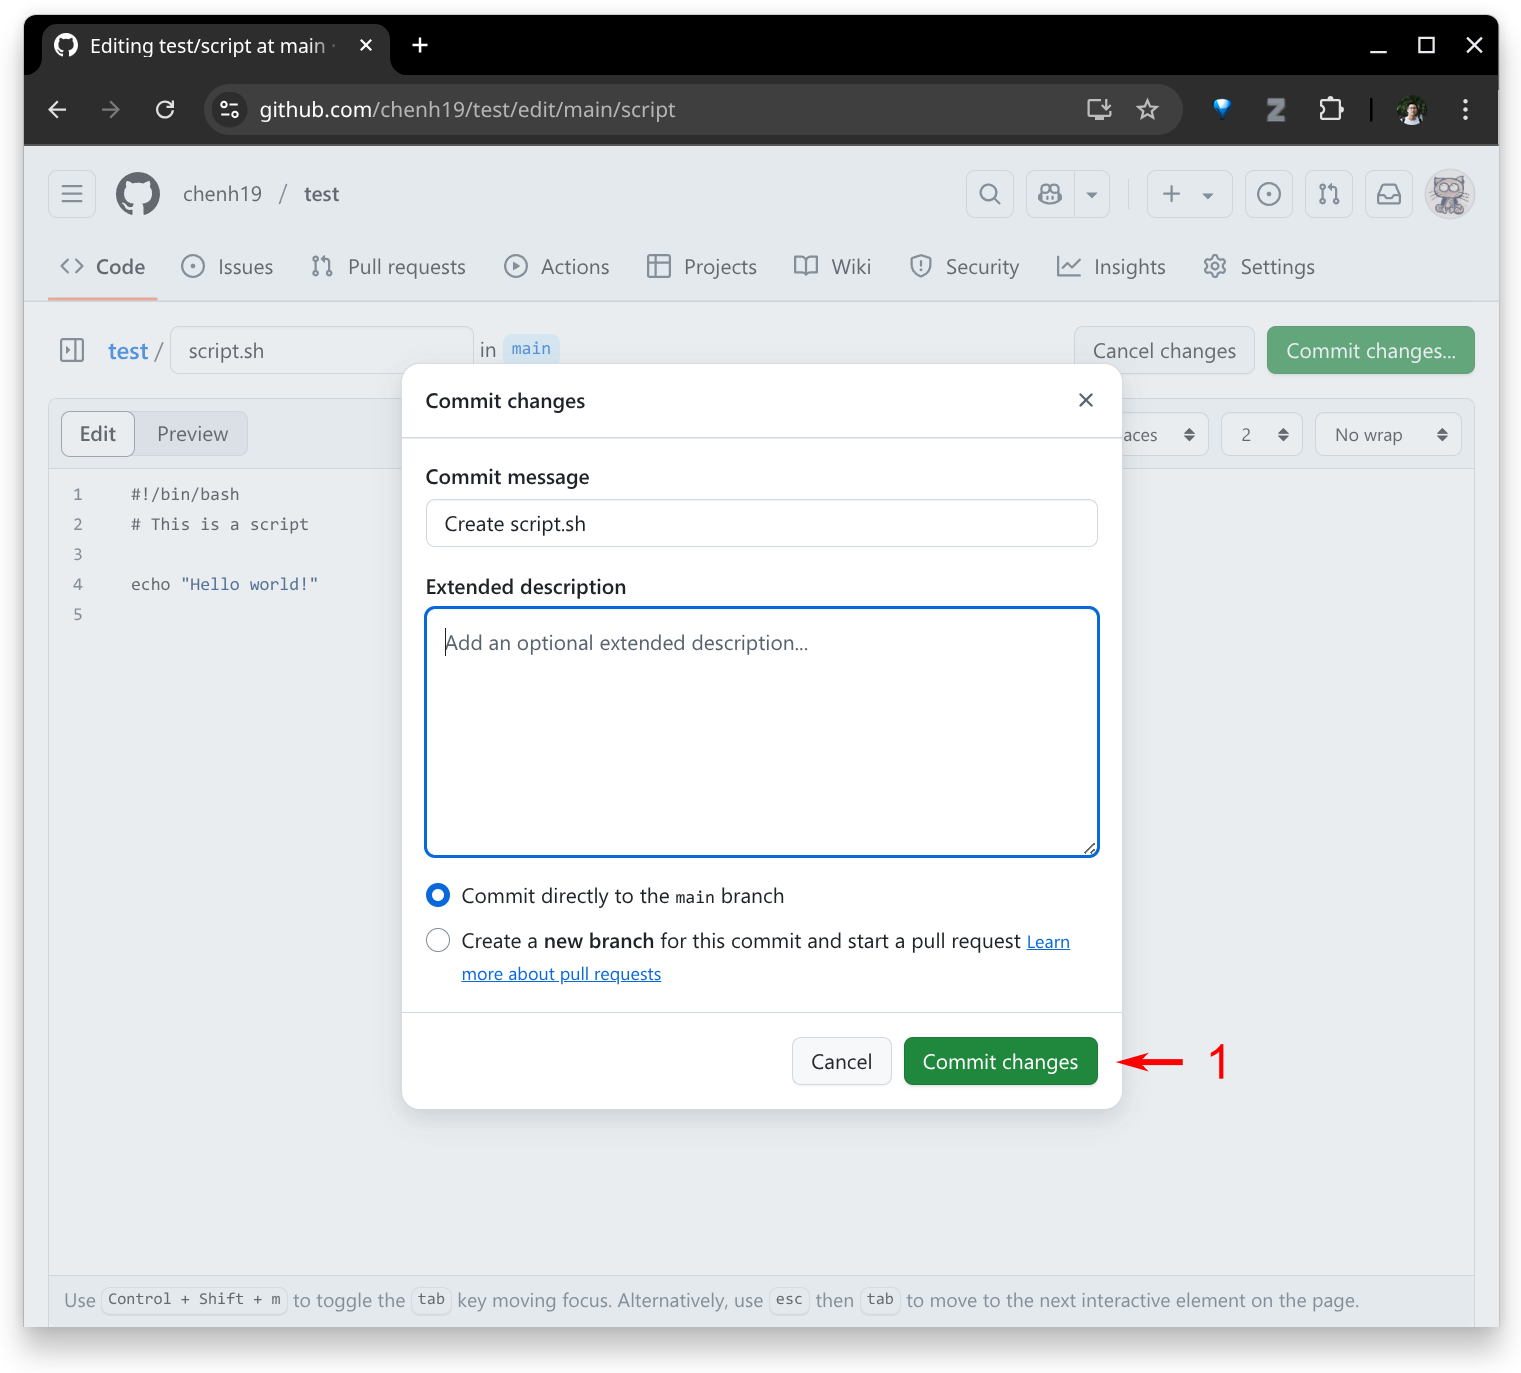Open the GitHub global navigation hamburger menu
1521x1373 pixels.
tap(72, 194)
